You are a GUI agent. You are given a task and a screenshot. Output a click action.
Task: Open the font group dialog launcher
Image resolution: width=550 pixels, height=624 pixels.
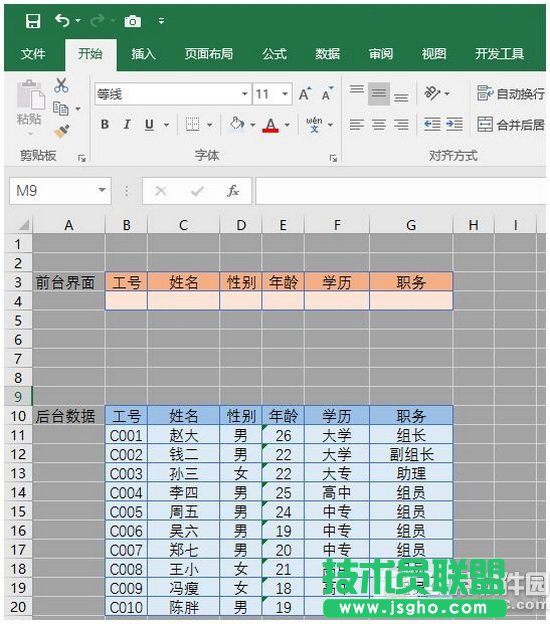333,158
